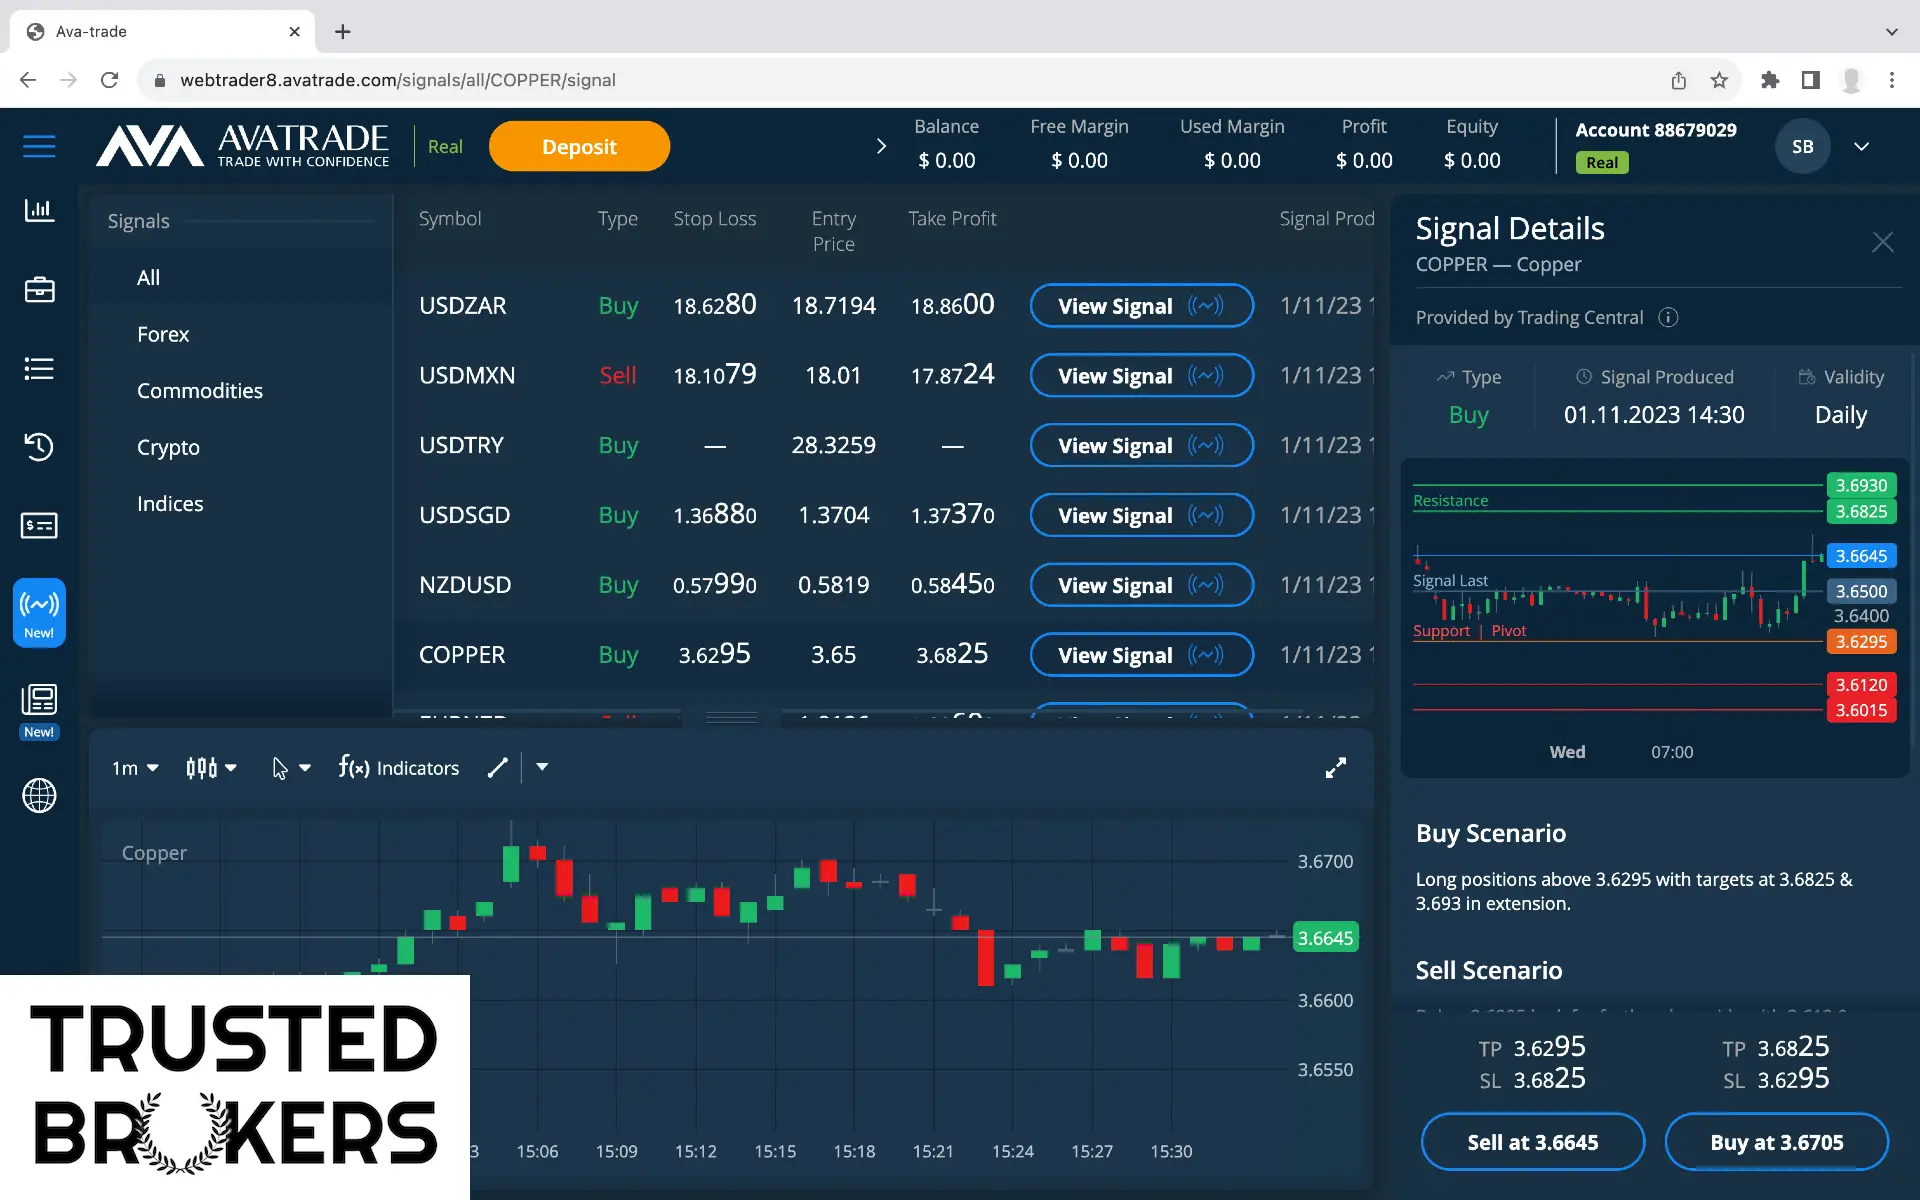Open the account dropdown chevron
Viewport: 1920px width, 1200px height.
point(1861,146)
